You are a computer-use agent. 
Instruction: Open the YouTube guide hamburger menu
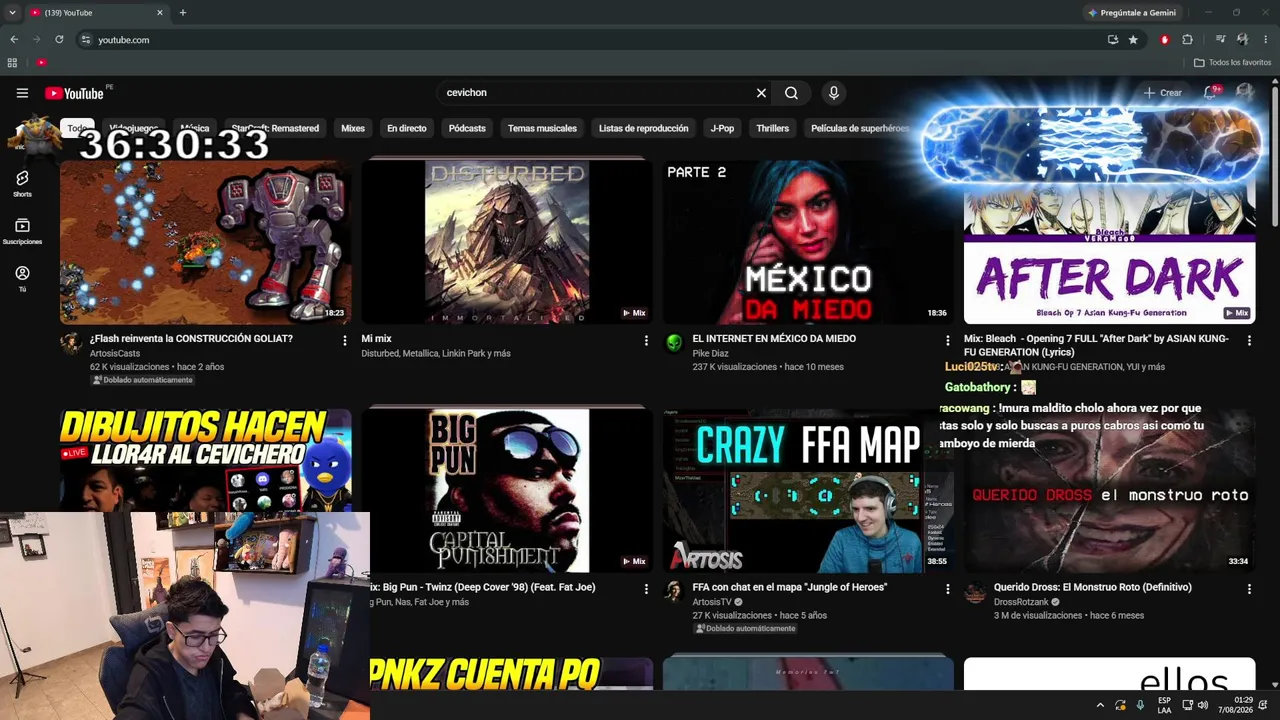click(x=22, y=93)
